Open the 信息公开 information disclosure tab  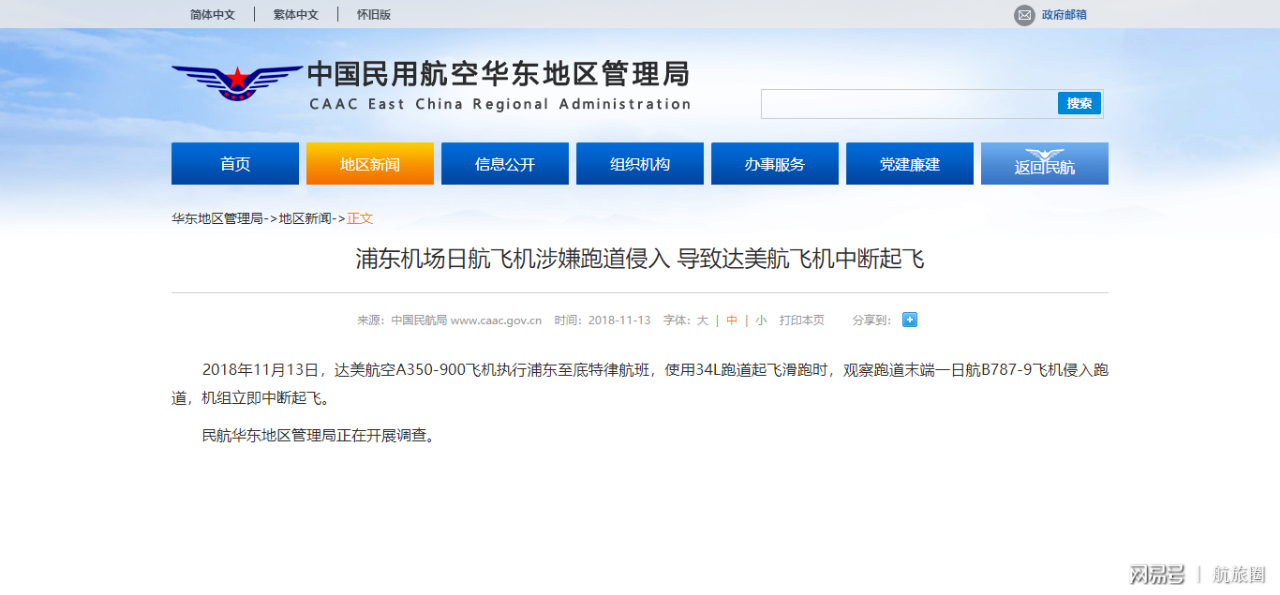pyautogui.click(x=505, y=164)
